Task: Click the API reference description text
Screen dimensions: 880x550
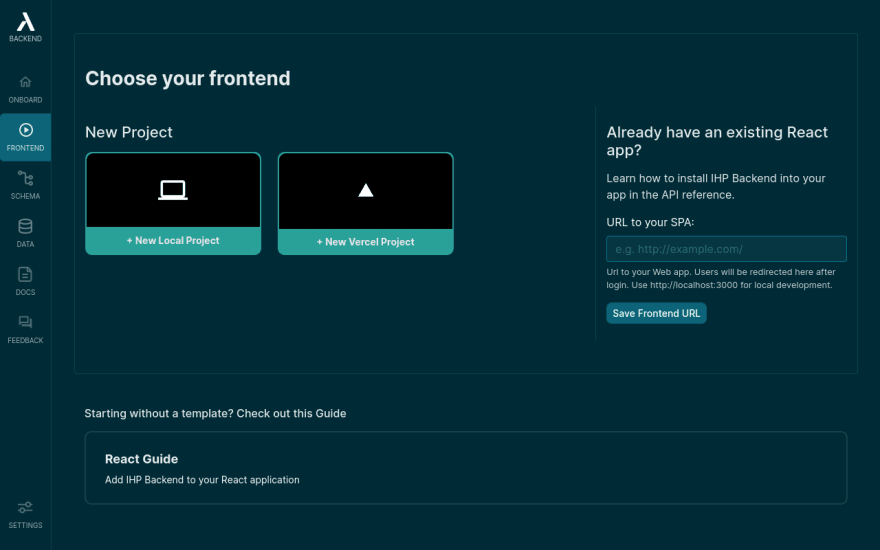Action: [x=716, y=186]
